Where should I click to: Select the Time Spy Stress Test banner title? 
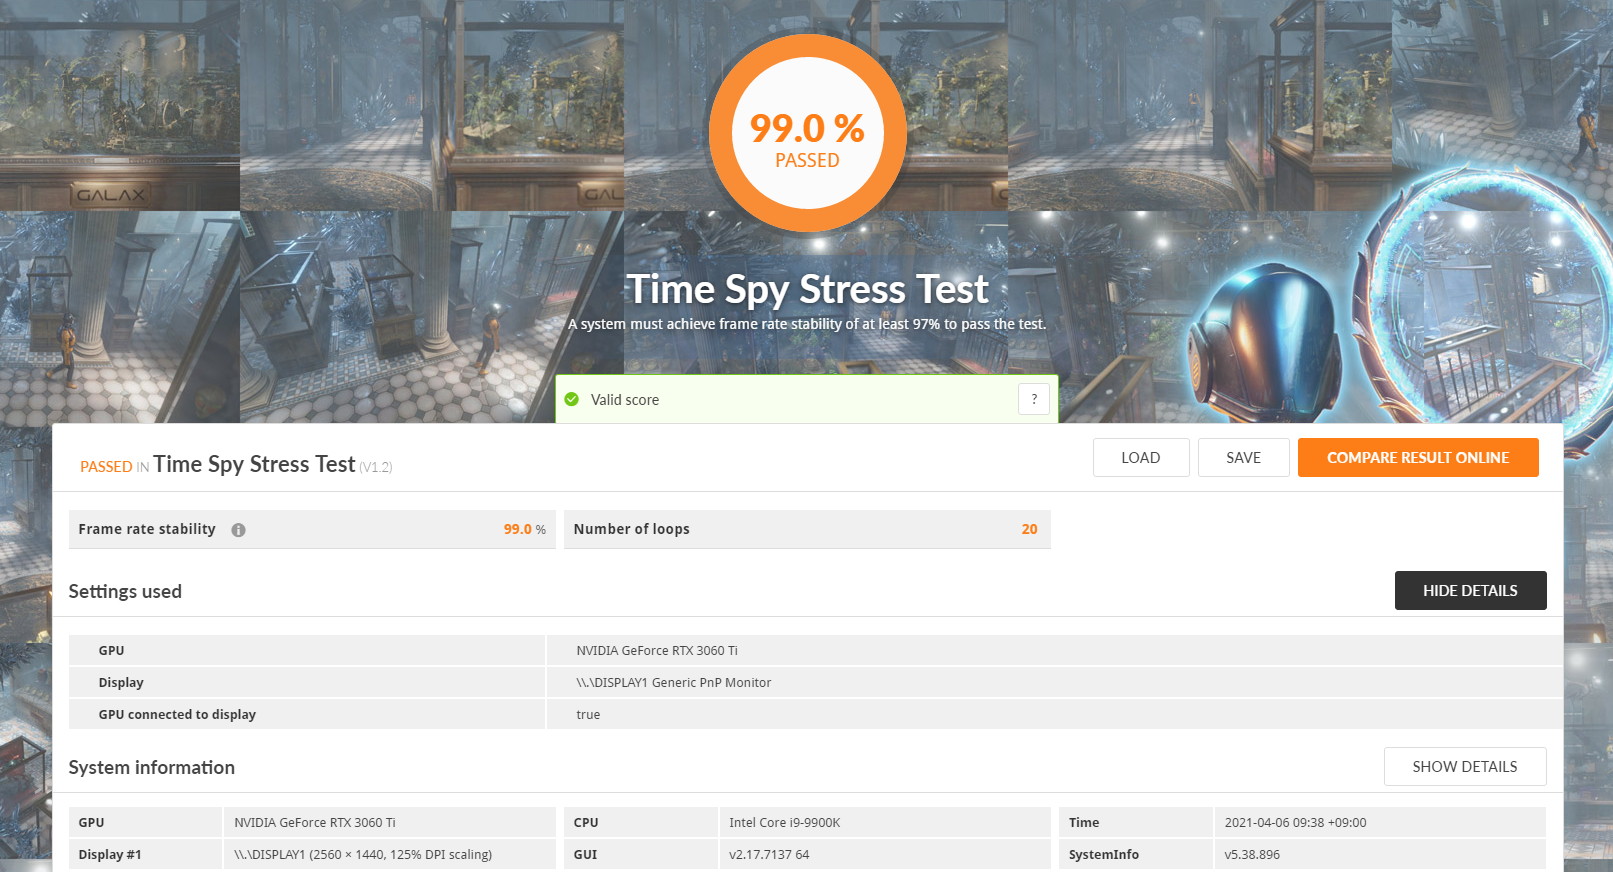tap(808, 289)
